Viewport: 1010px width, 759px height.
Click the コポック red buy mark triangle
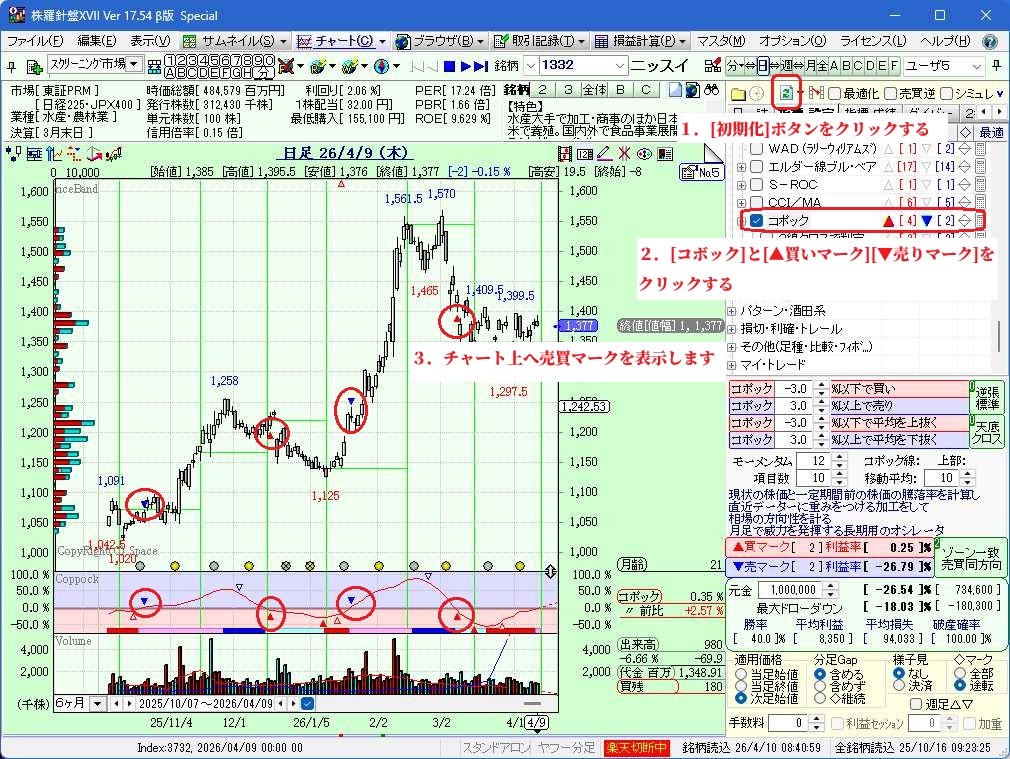887,220
